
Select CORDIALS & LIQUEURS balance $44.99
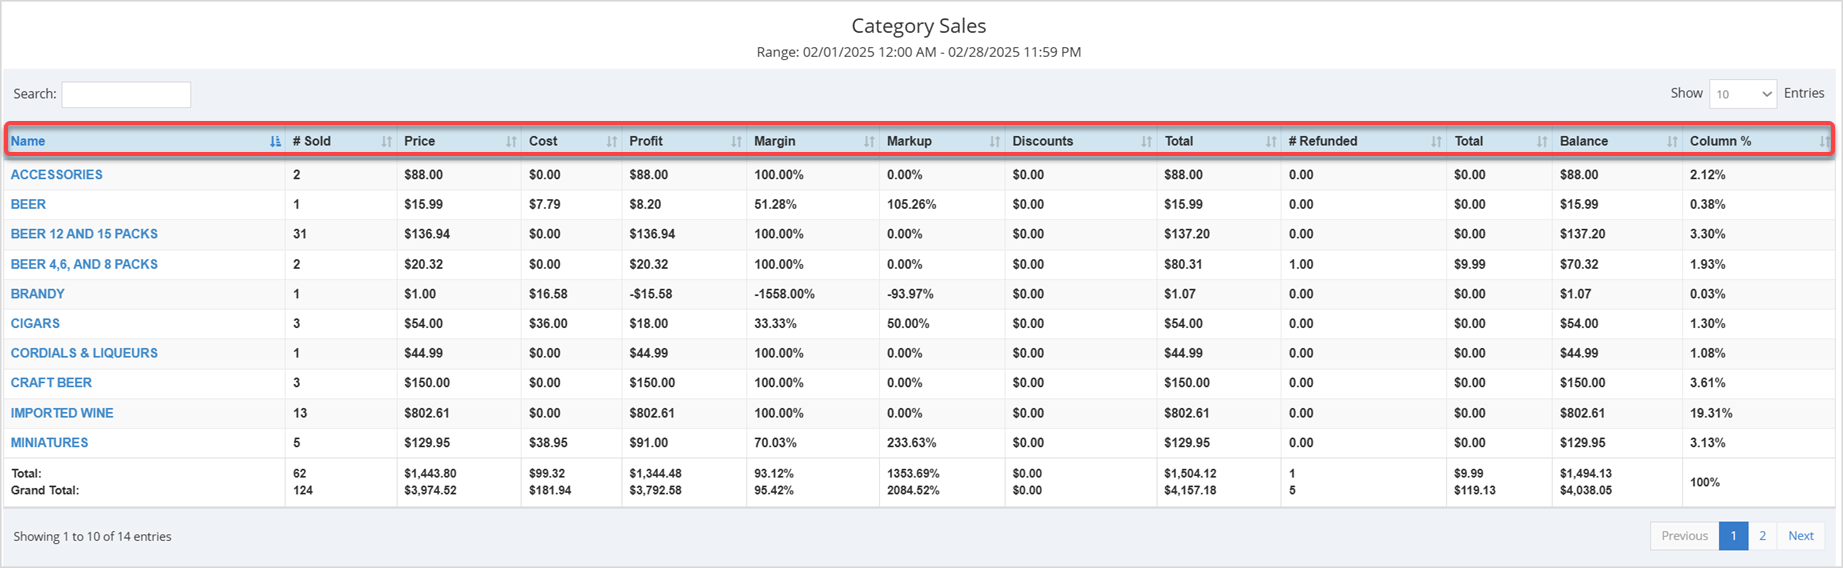click(x=1579, y=353)
